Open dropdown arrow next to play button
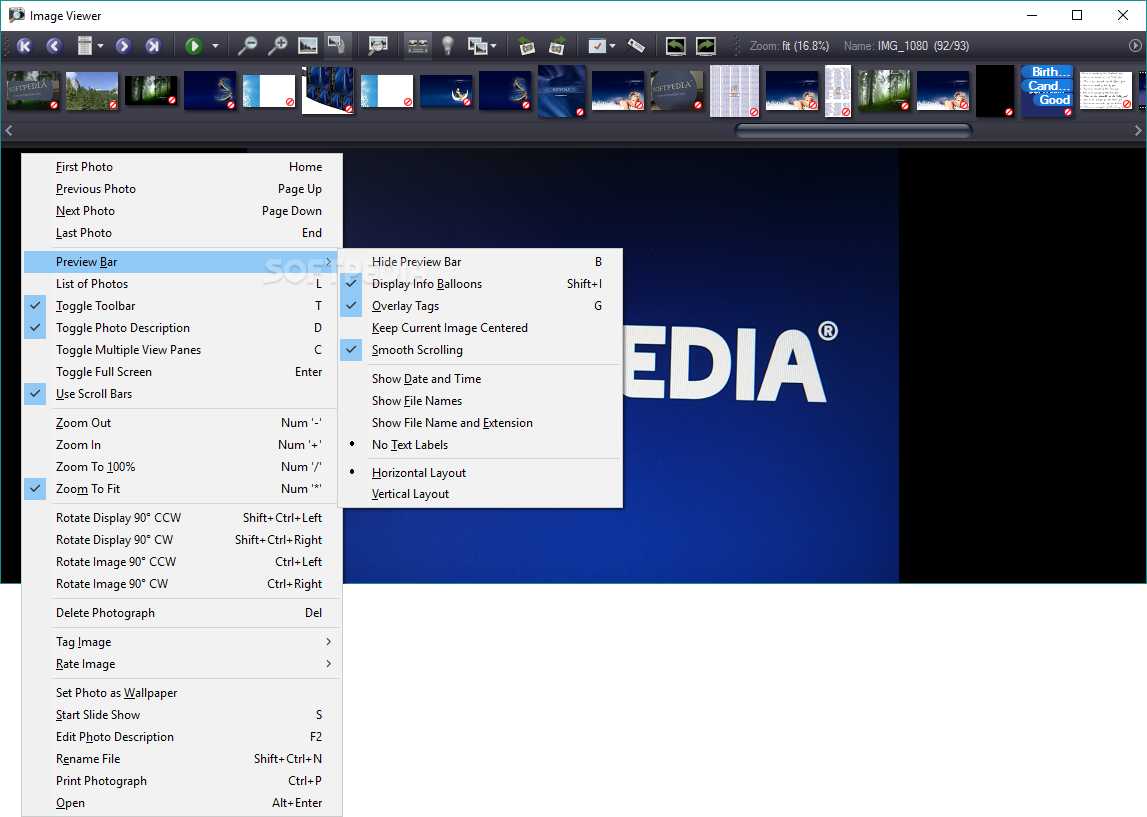Image resolution: width=1147 pixels, height=817 pixels. click(x=215, y=46)
